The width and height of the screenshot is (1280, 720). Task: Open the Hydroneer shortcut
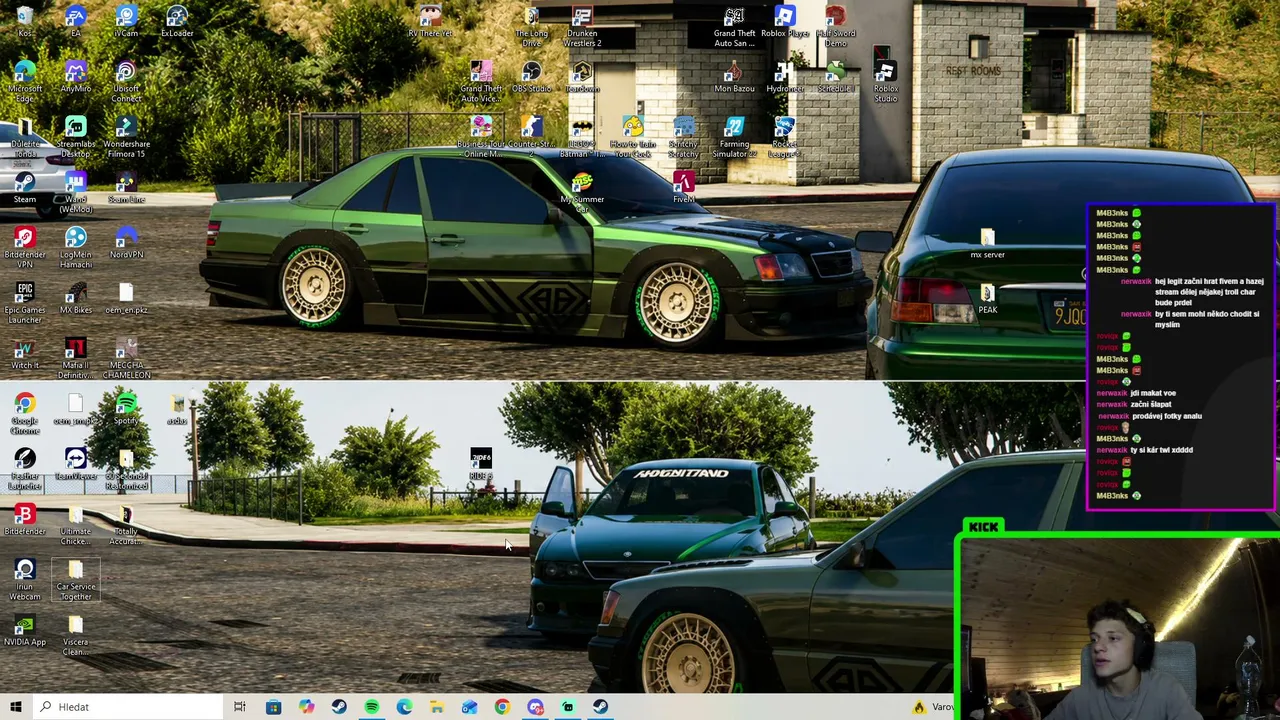[x=785, y=77]
